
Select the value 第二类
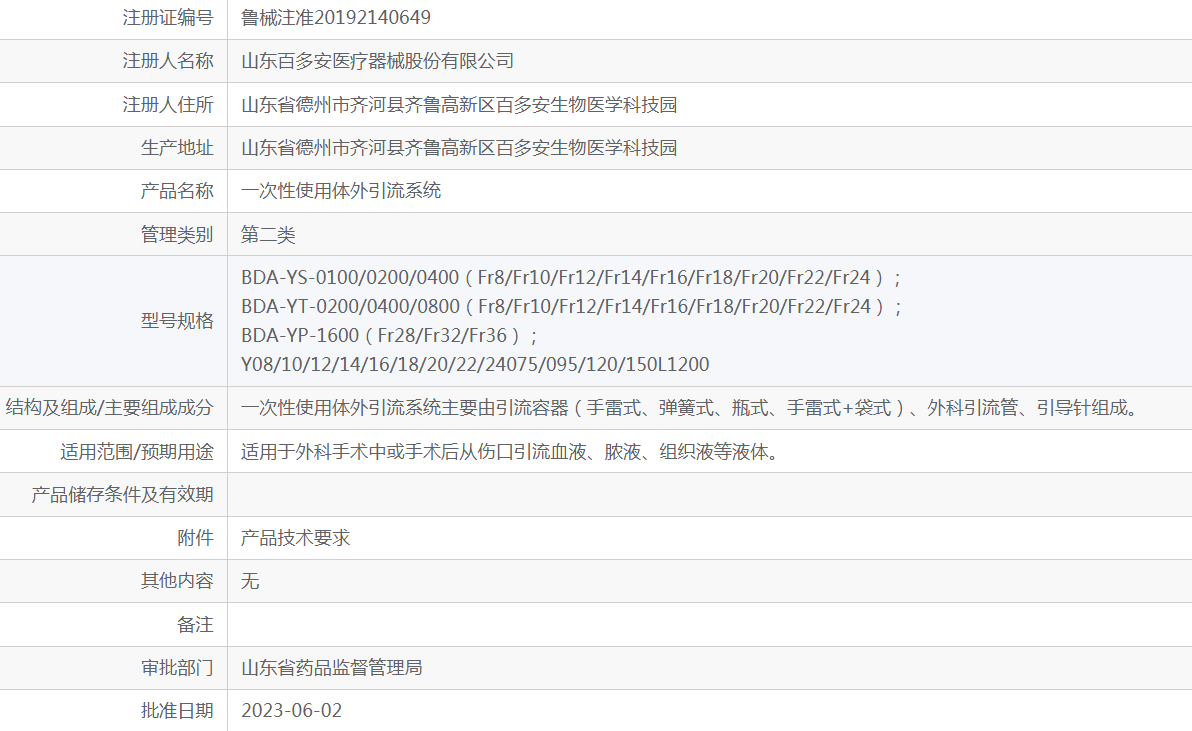click(268, 234)
